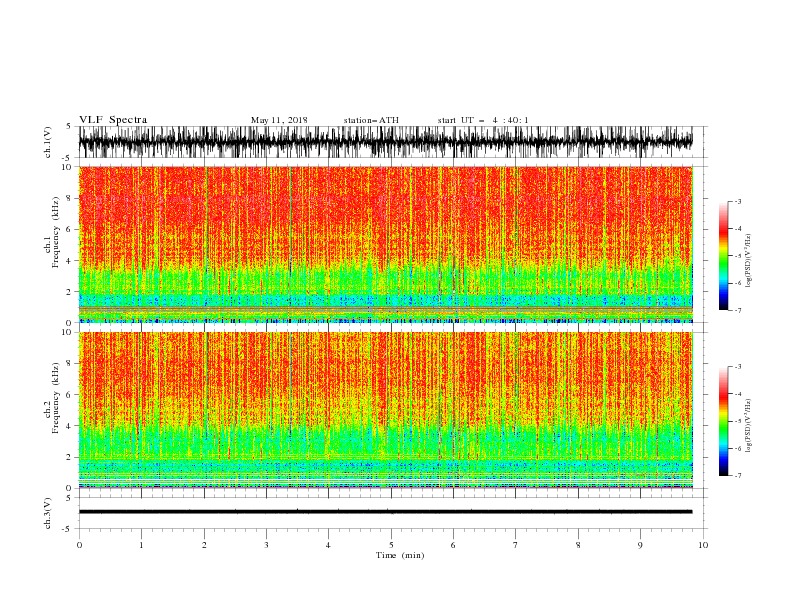Click the "station=ATH" header label
The height and width of the screenshot is (612, 792).
(371, 120)
